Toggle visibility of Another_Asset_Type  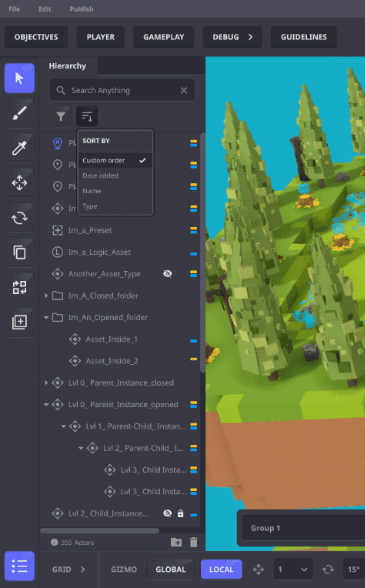click(x=168, y=274)
